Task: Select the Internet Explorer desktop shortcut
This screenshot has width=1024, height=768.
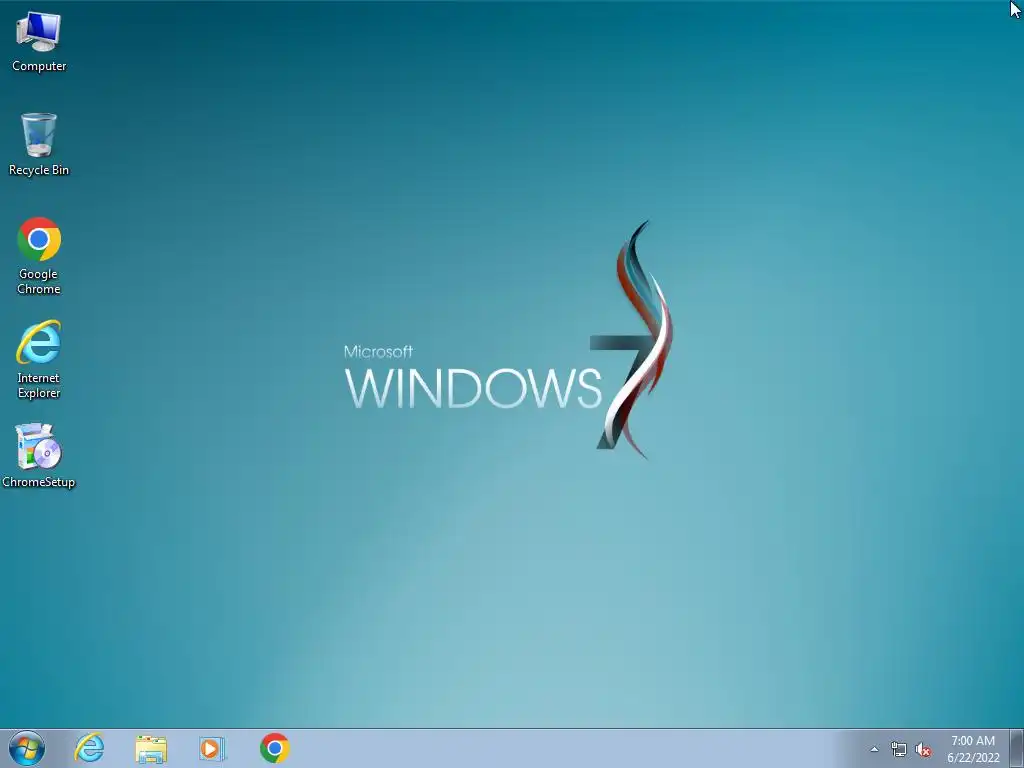Action: tap(39, 359)
